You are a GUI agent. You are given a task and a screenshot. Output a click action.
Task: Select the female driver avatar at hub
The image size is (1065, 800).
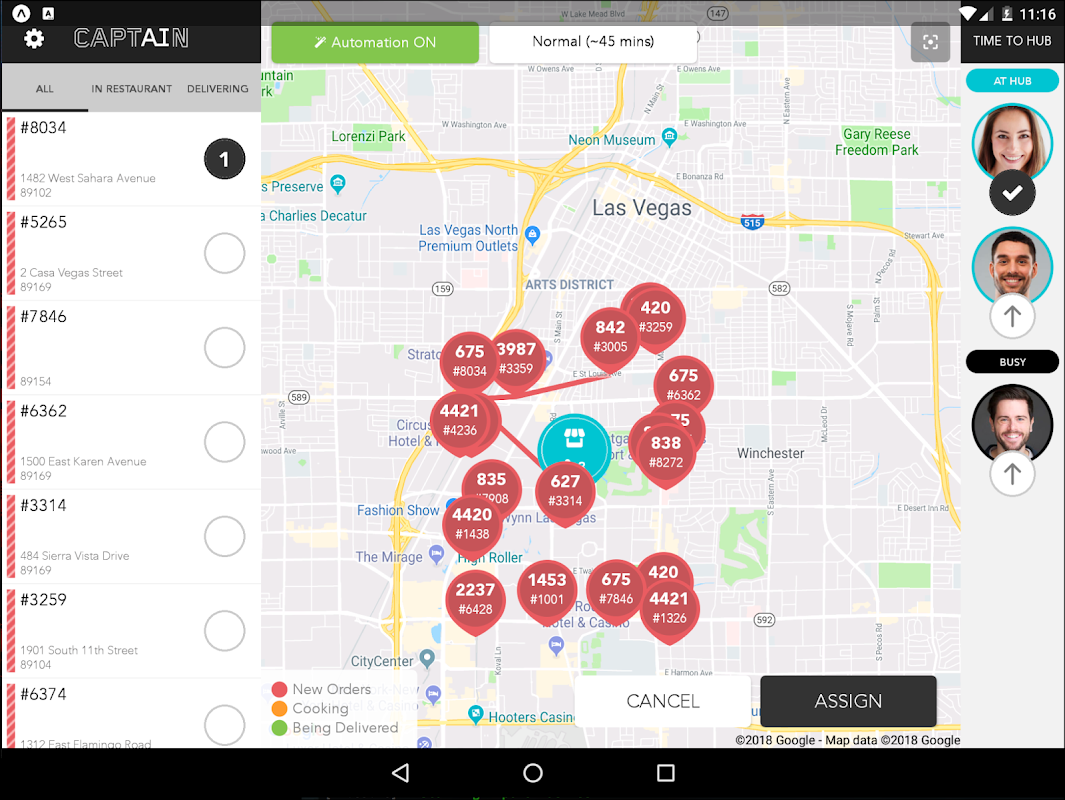(x=1012, y=143)
